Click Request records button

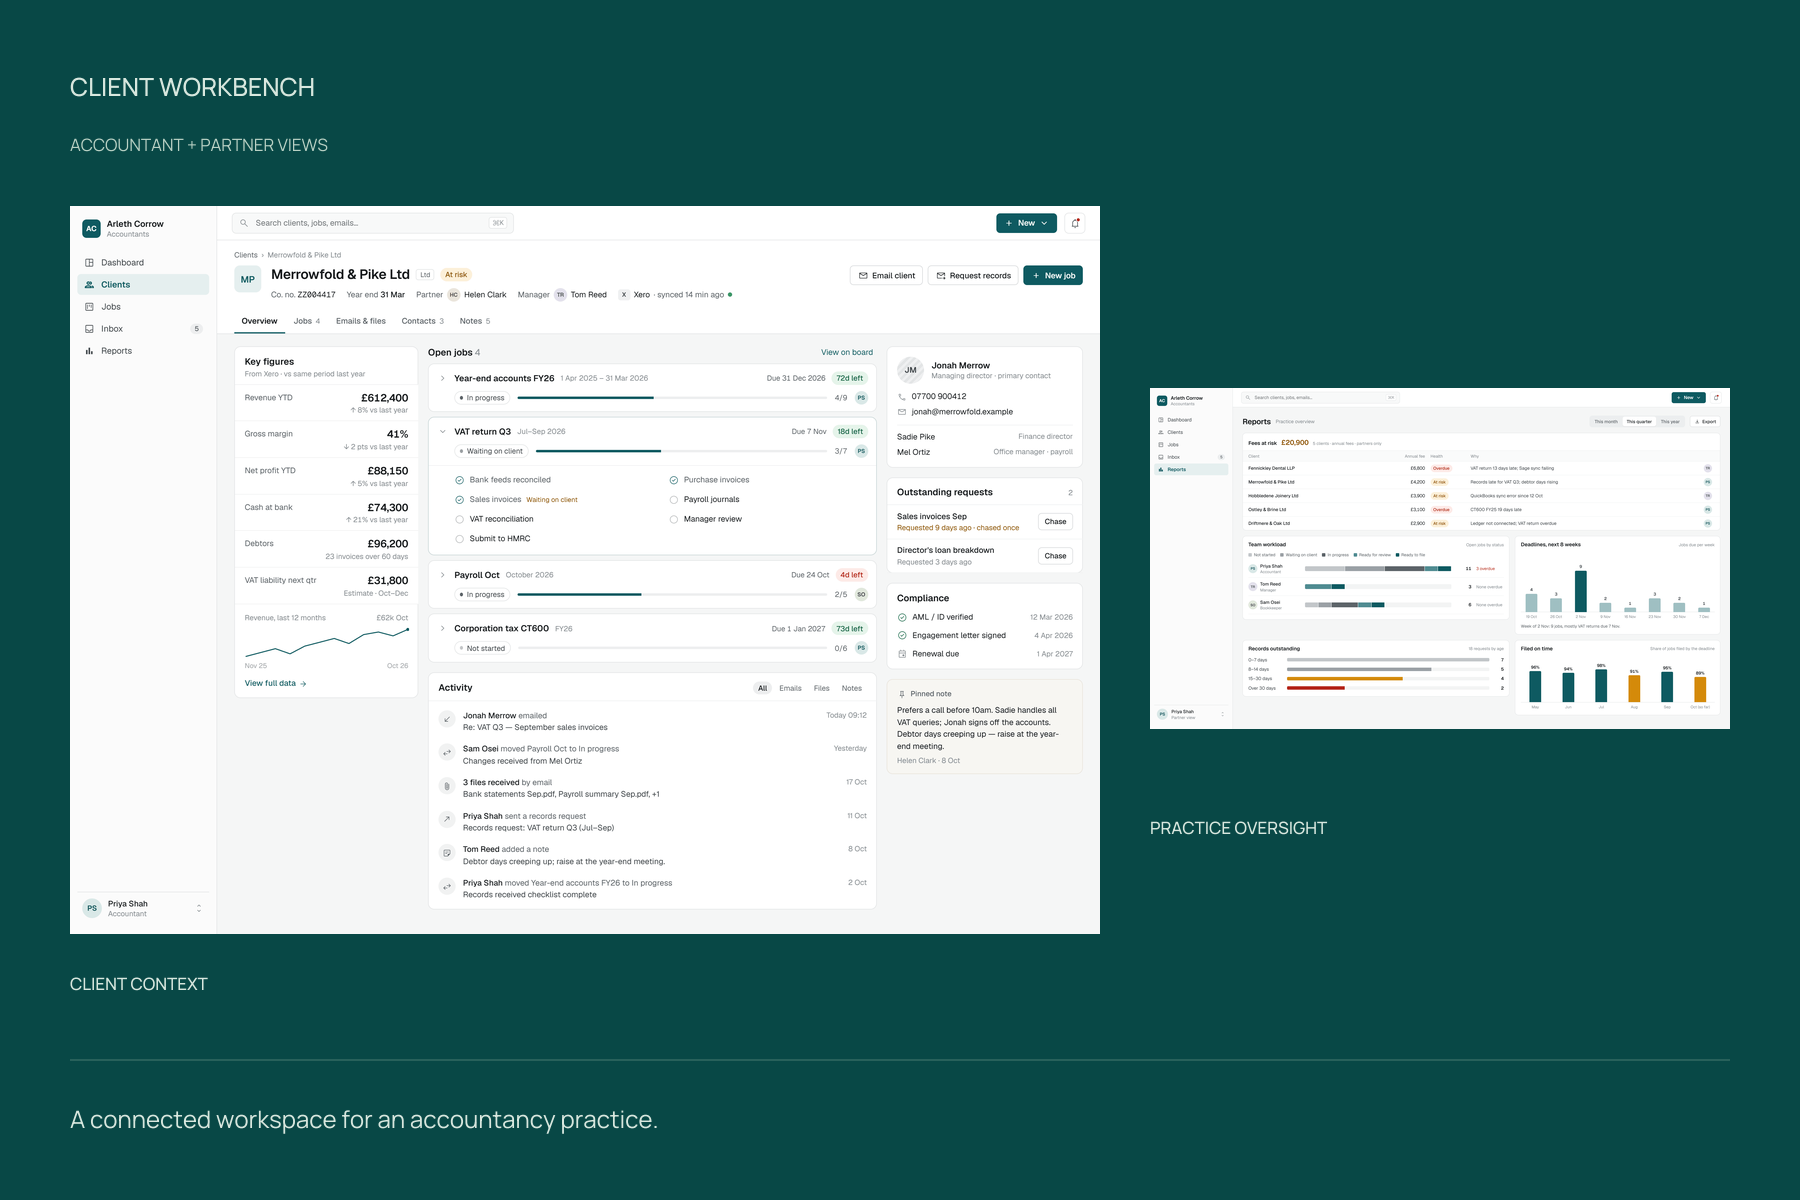pos(972,275)
